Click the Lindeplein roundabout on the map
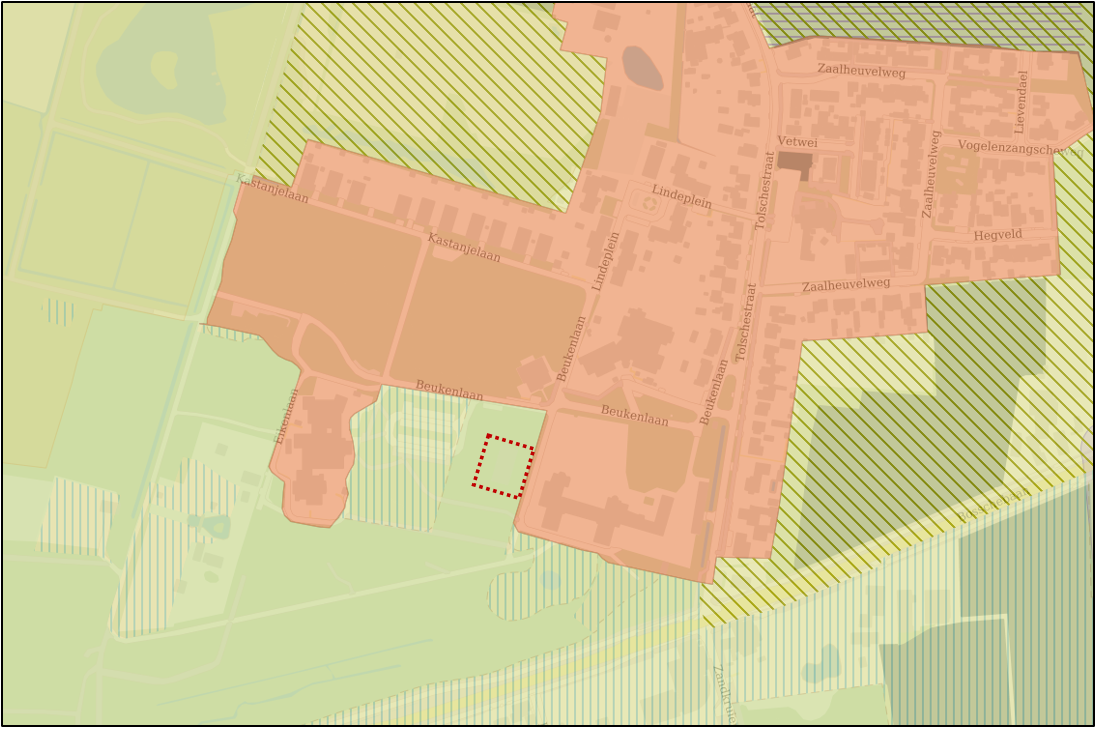The height and width of the screenshot is (730, 1098). [x=651, y=205]
